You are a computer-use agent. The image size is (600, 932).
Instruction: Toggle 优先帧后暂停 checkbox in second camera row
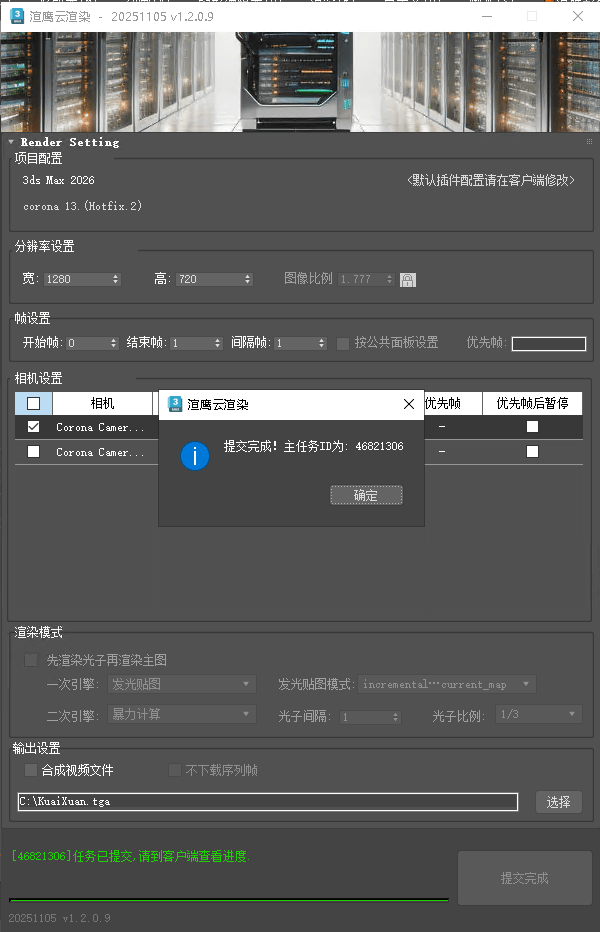pos(532,452)
